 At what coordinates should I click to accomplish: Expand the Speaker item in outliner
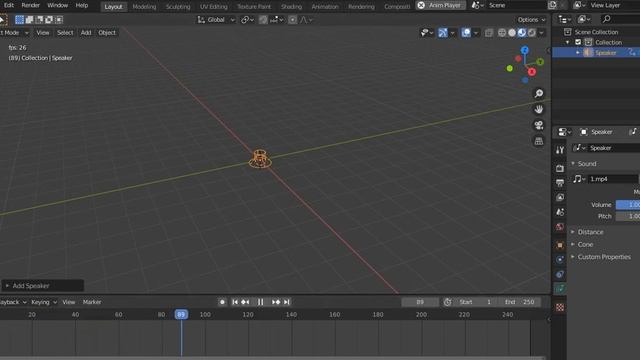578,53
